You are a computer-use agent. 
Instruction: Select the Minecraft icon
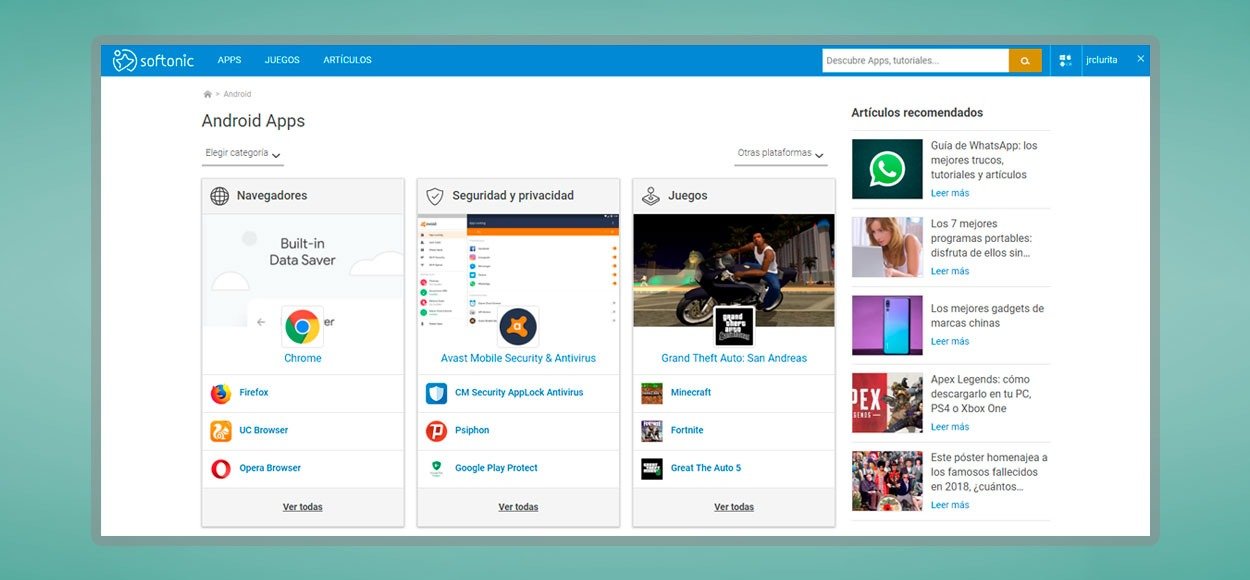click(652, 393)
